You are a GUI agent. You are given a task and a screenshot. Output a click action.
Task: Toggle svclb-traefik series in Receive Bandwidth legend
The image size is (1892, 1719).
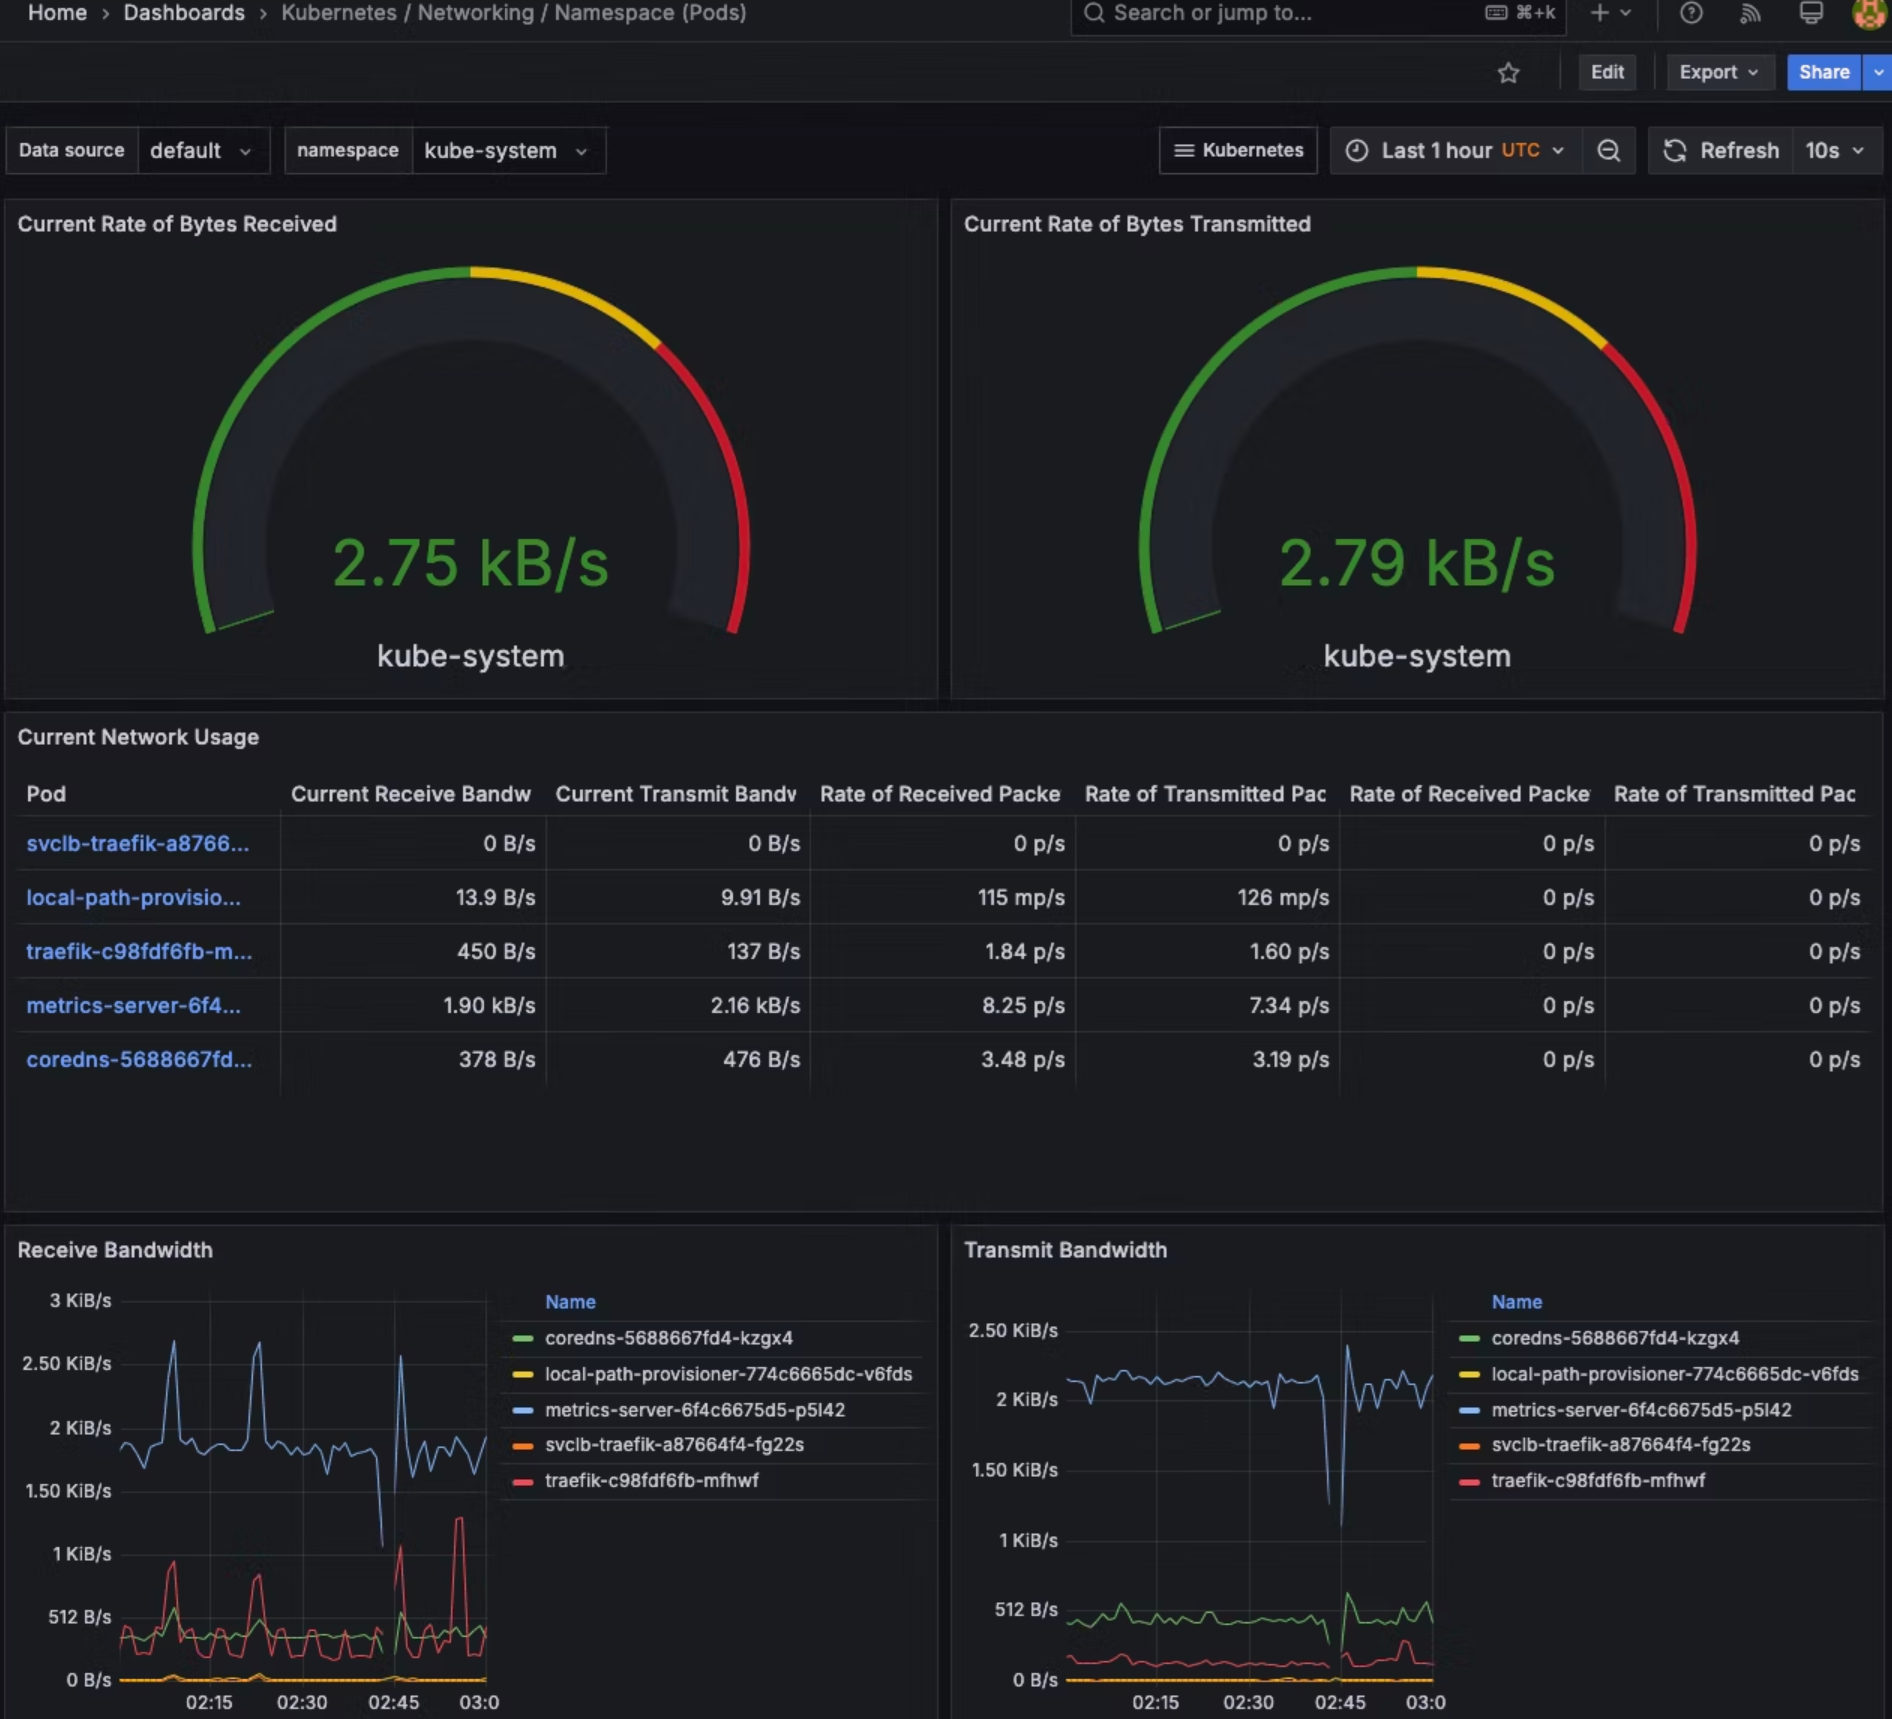pyautogui.click(x=675, y=1445)
